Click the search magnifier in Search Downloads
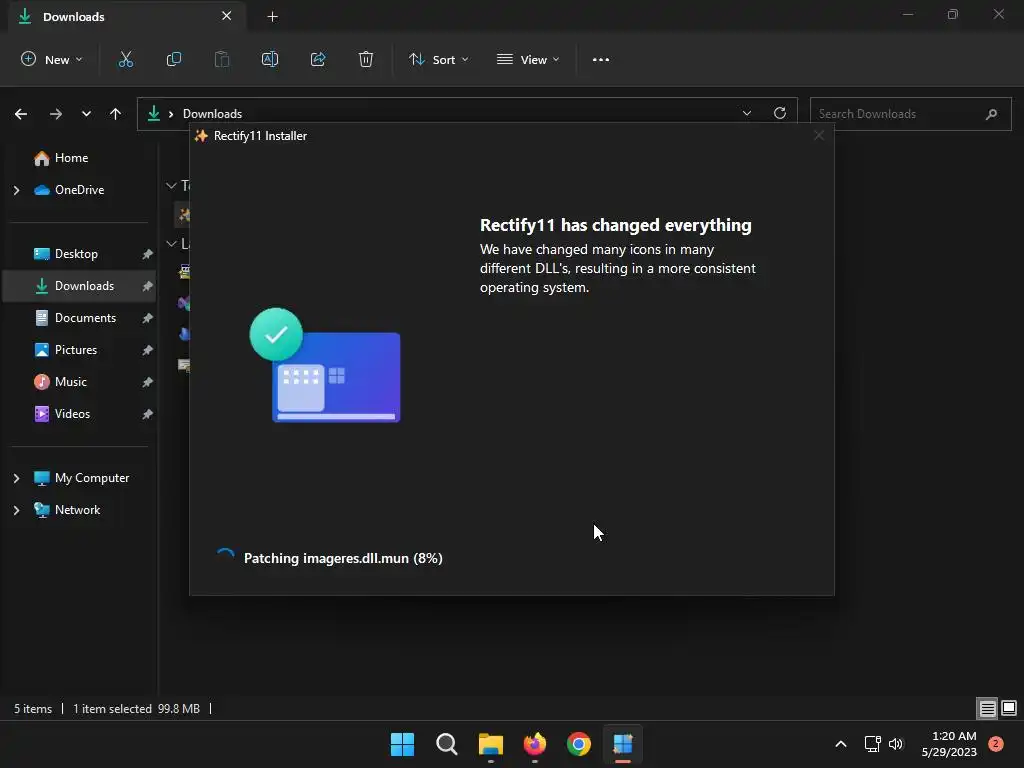This screenshot has height=768, width=1024. [x=991, y=114]
